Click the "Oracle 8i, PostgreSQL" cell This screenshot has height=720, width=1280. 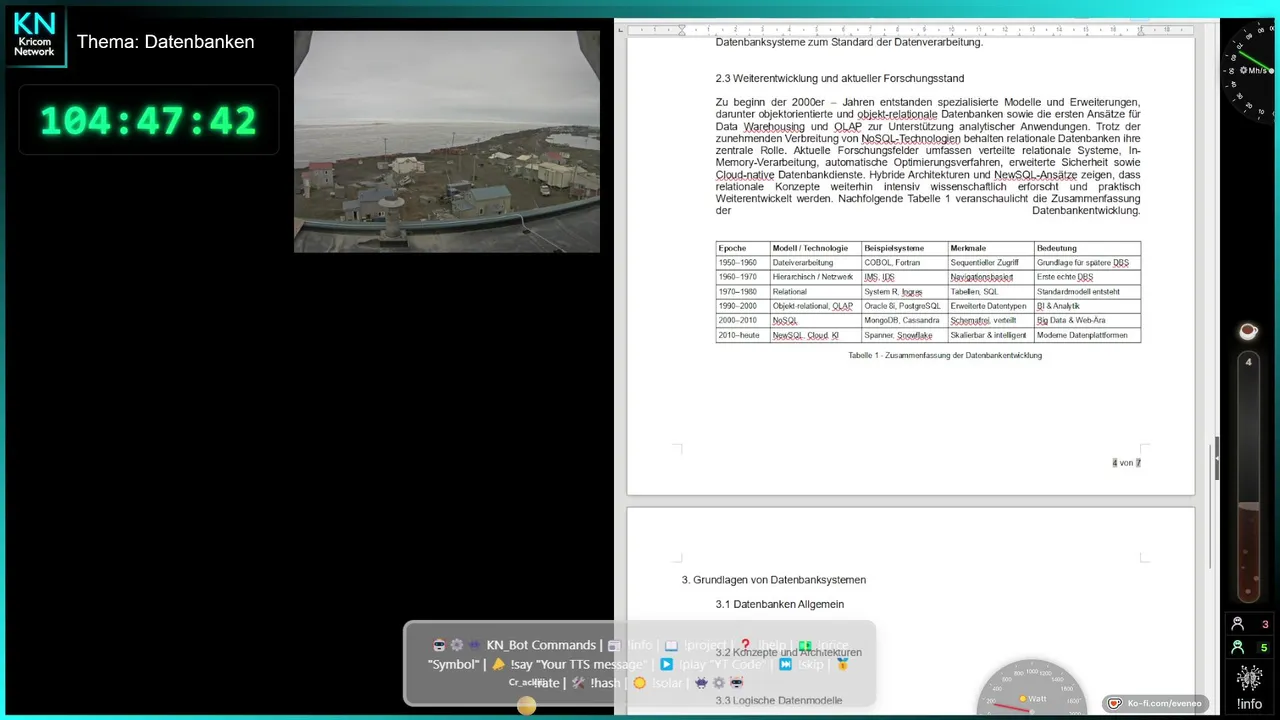pos(903,306)
